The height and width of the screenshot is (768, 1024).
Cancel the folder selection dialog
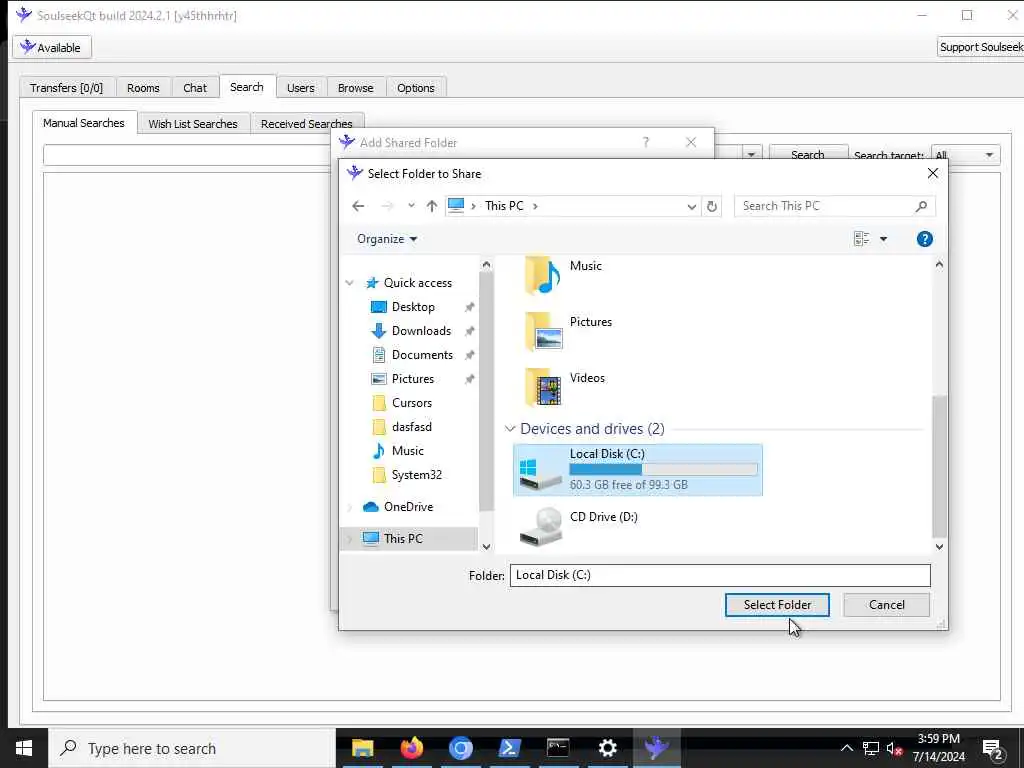(886, 605)
